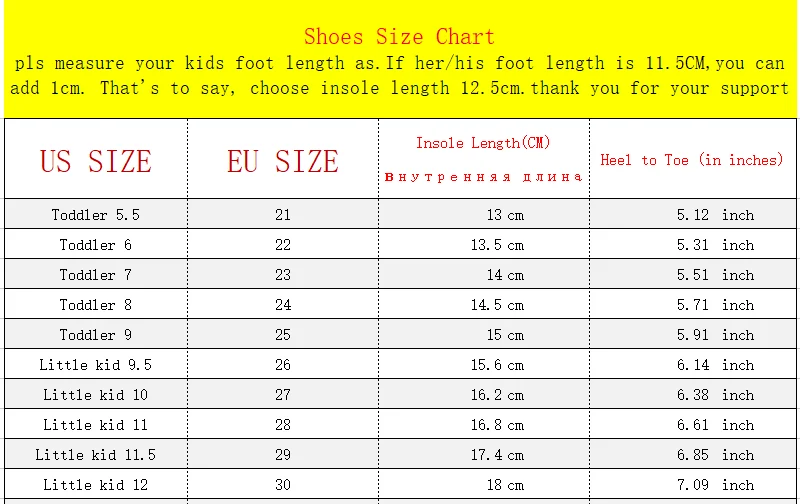Select the Toddler 7 row label
The image size is (800, 504).
coord(96,275)
